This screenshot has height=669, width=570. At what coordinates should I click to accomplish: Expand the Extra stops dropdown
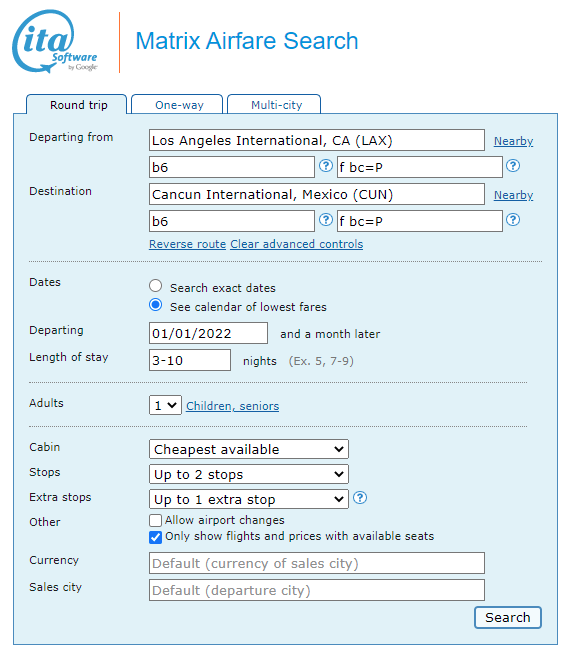(x=249, y=499)
